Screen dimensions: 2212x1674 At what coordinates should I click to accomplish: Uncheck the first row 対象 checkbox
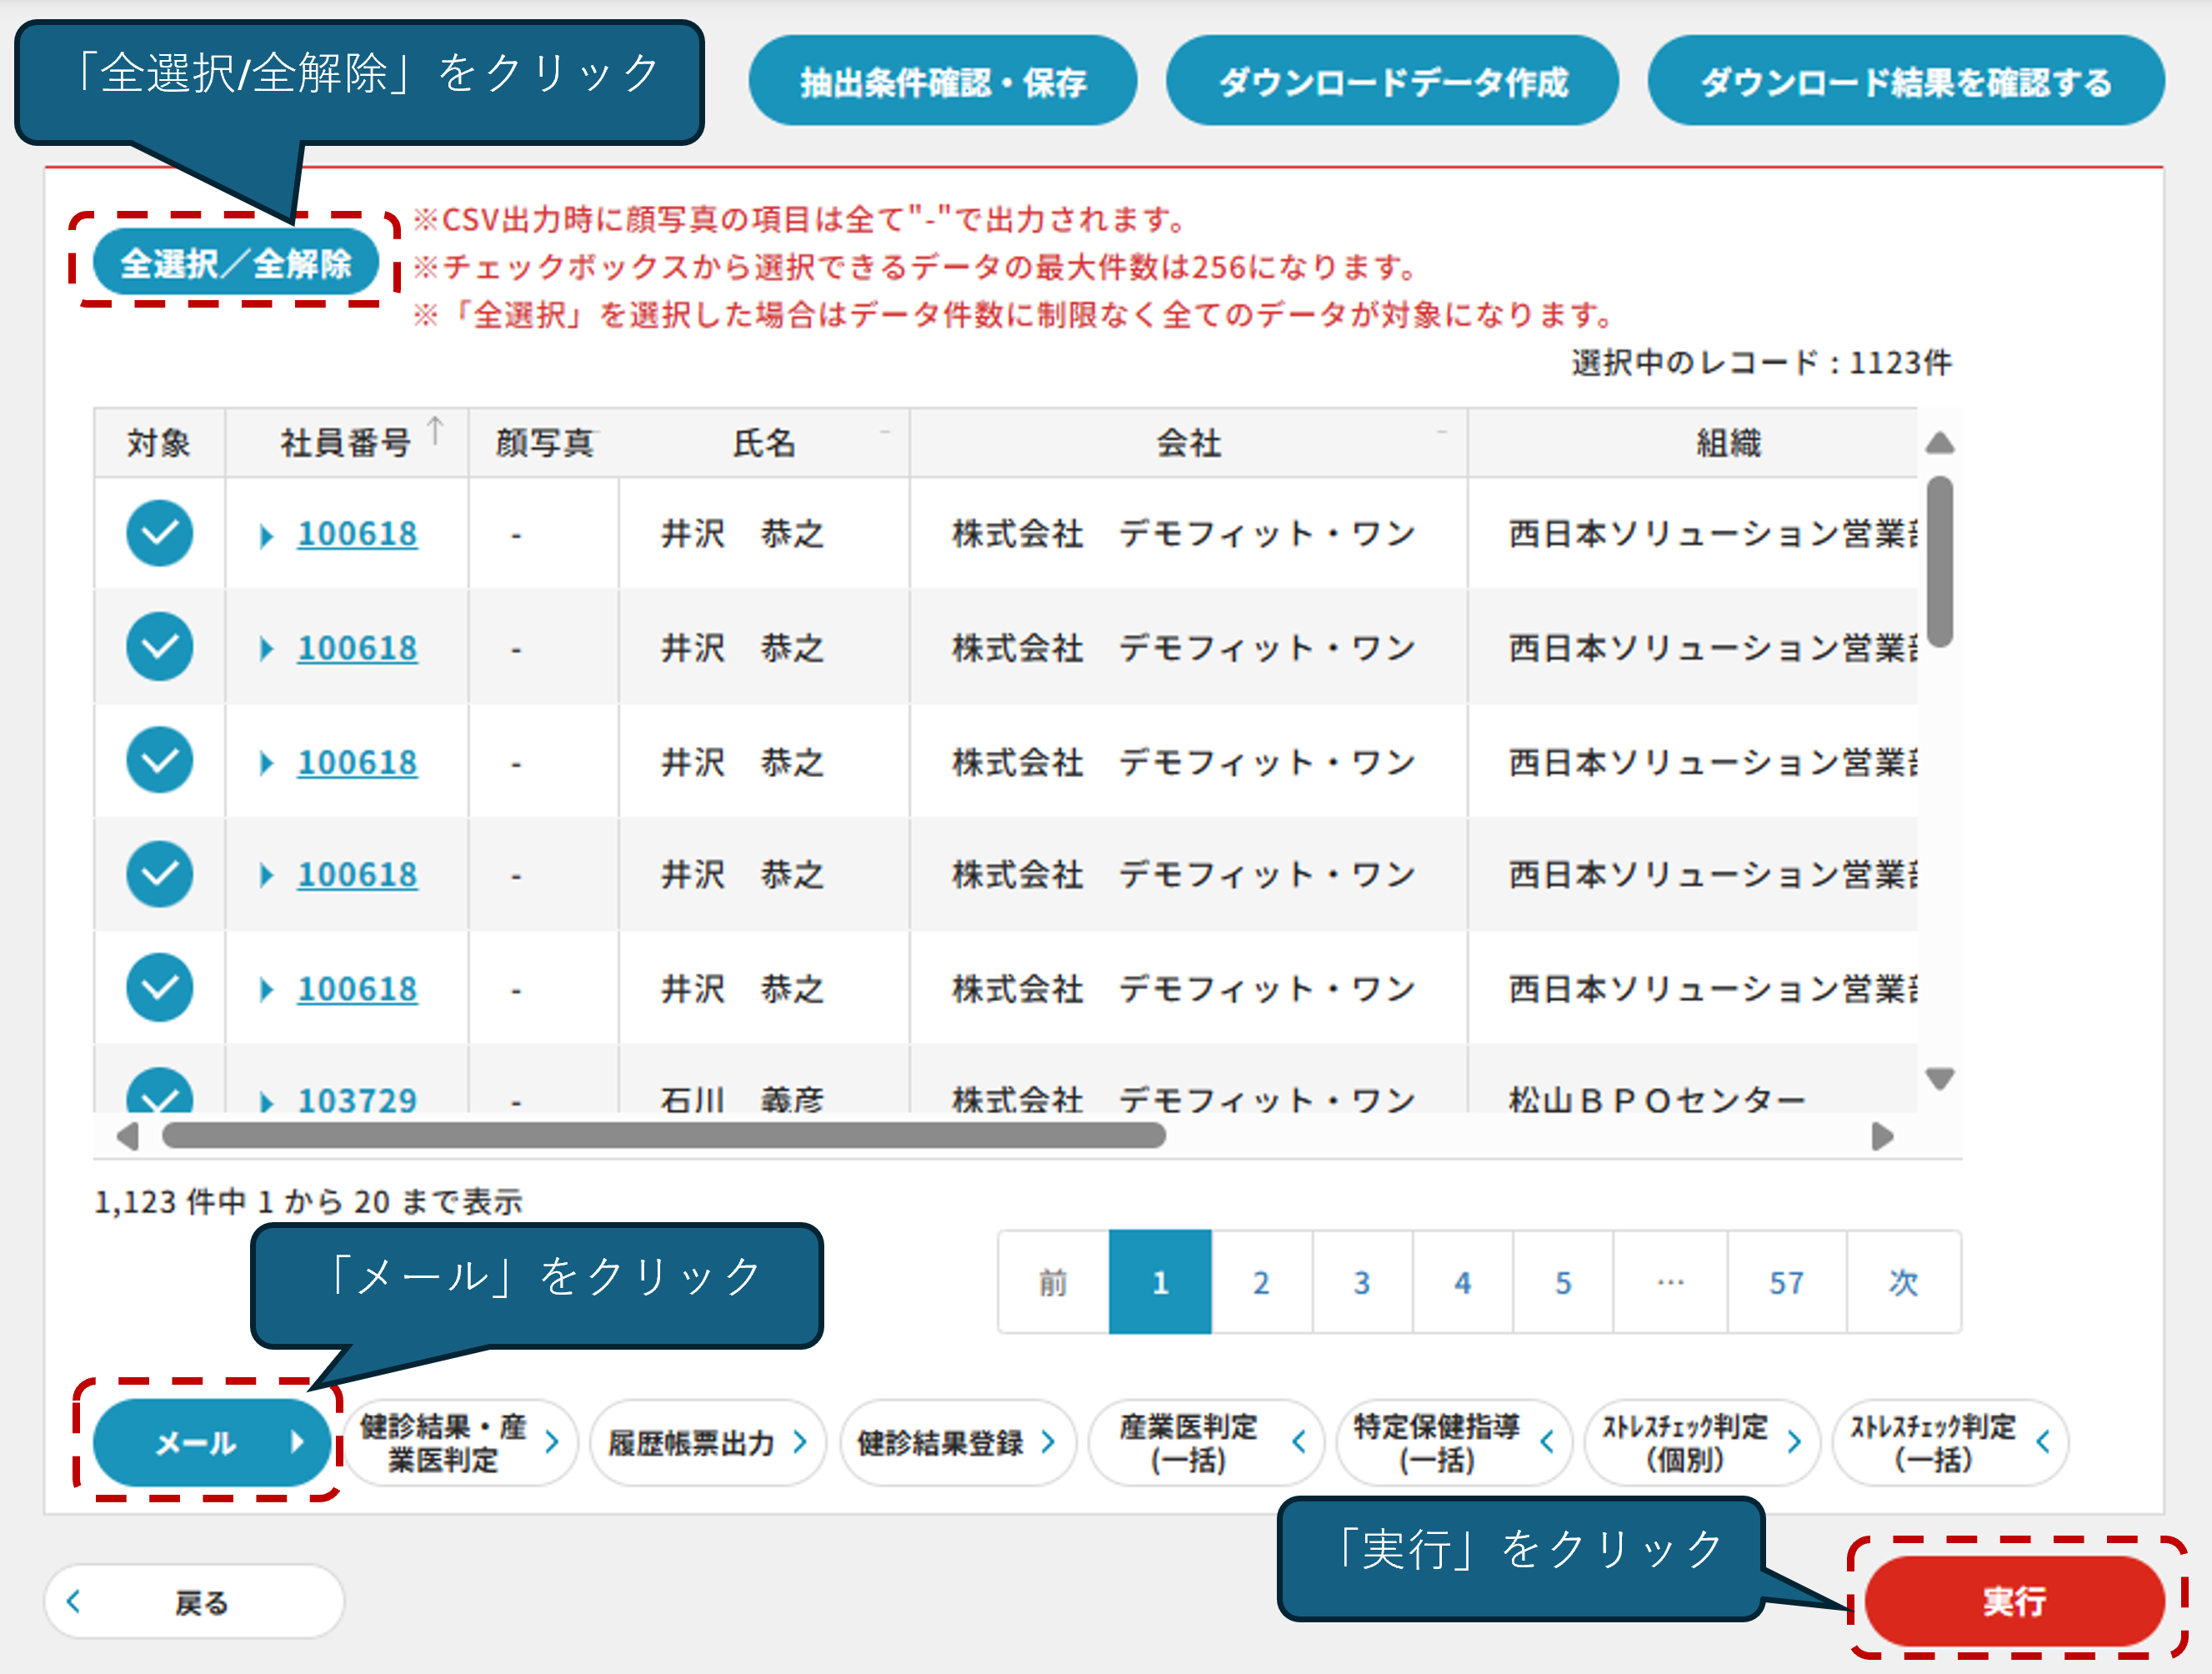160,533
